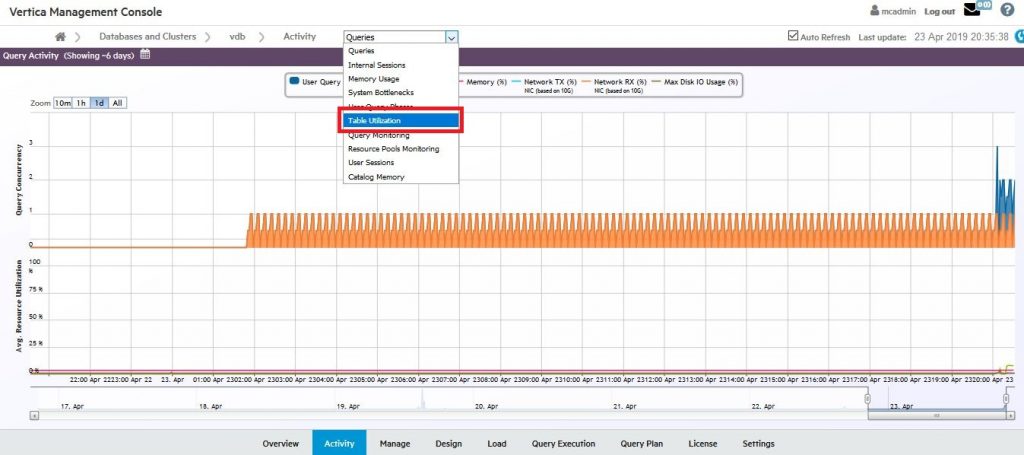Open the messages envelope icon
Viewport: 1024px width, 455px height.
click(972, 11)
